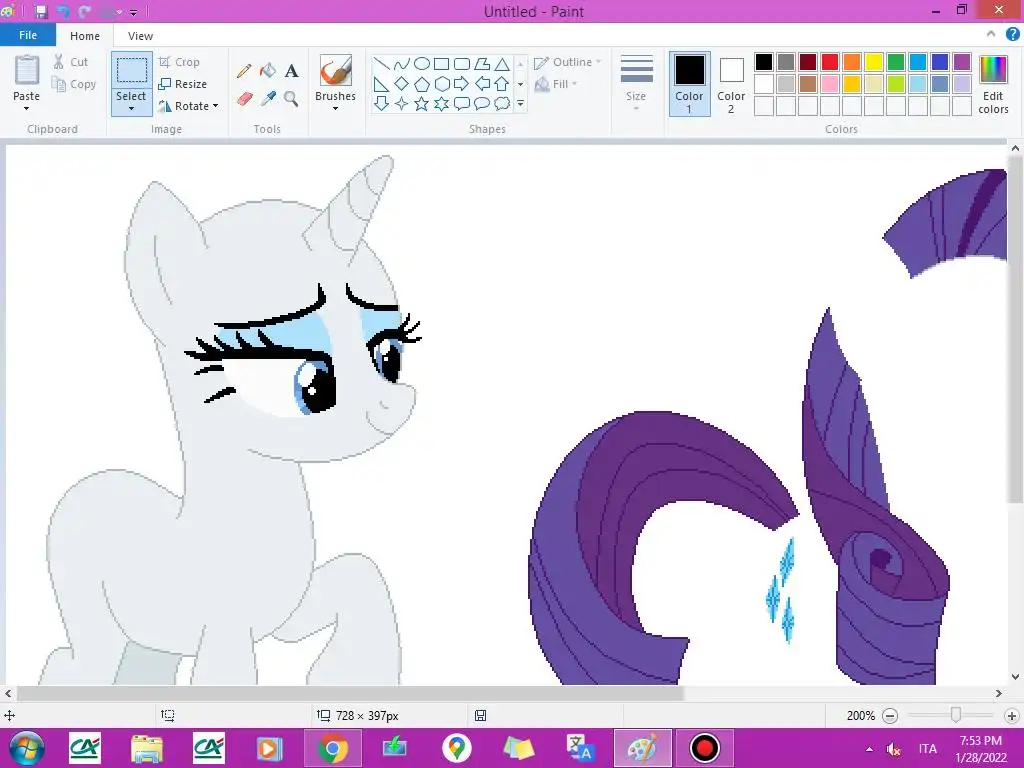
Task: Pick the purple color swatch
Action: (x=962, y=62)
